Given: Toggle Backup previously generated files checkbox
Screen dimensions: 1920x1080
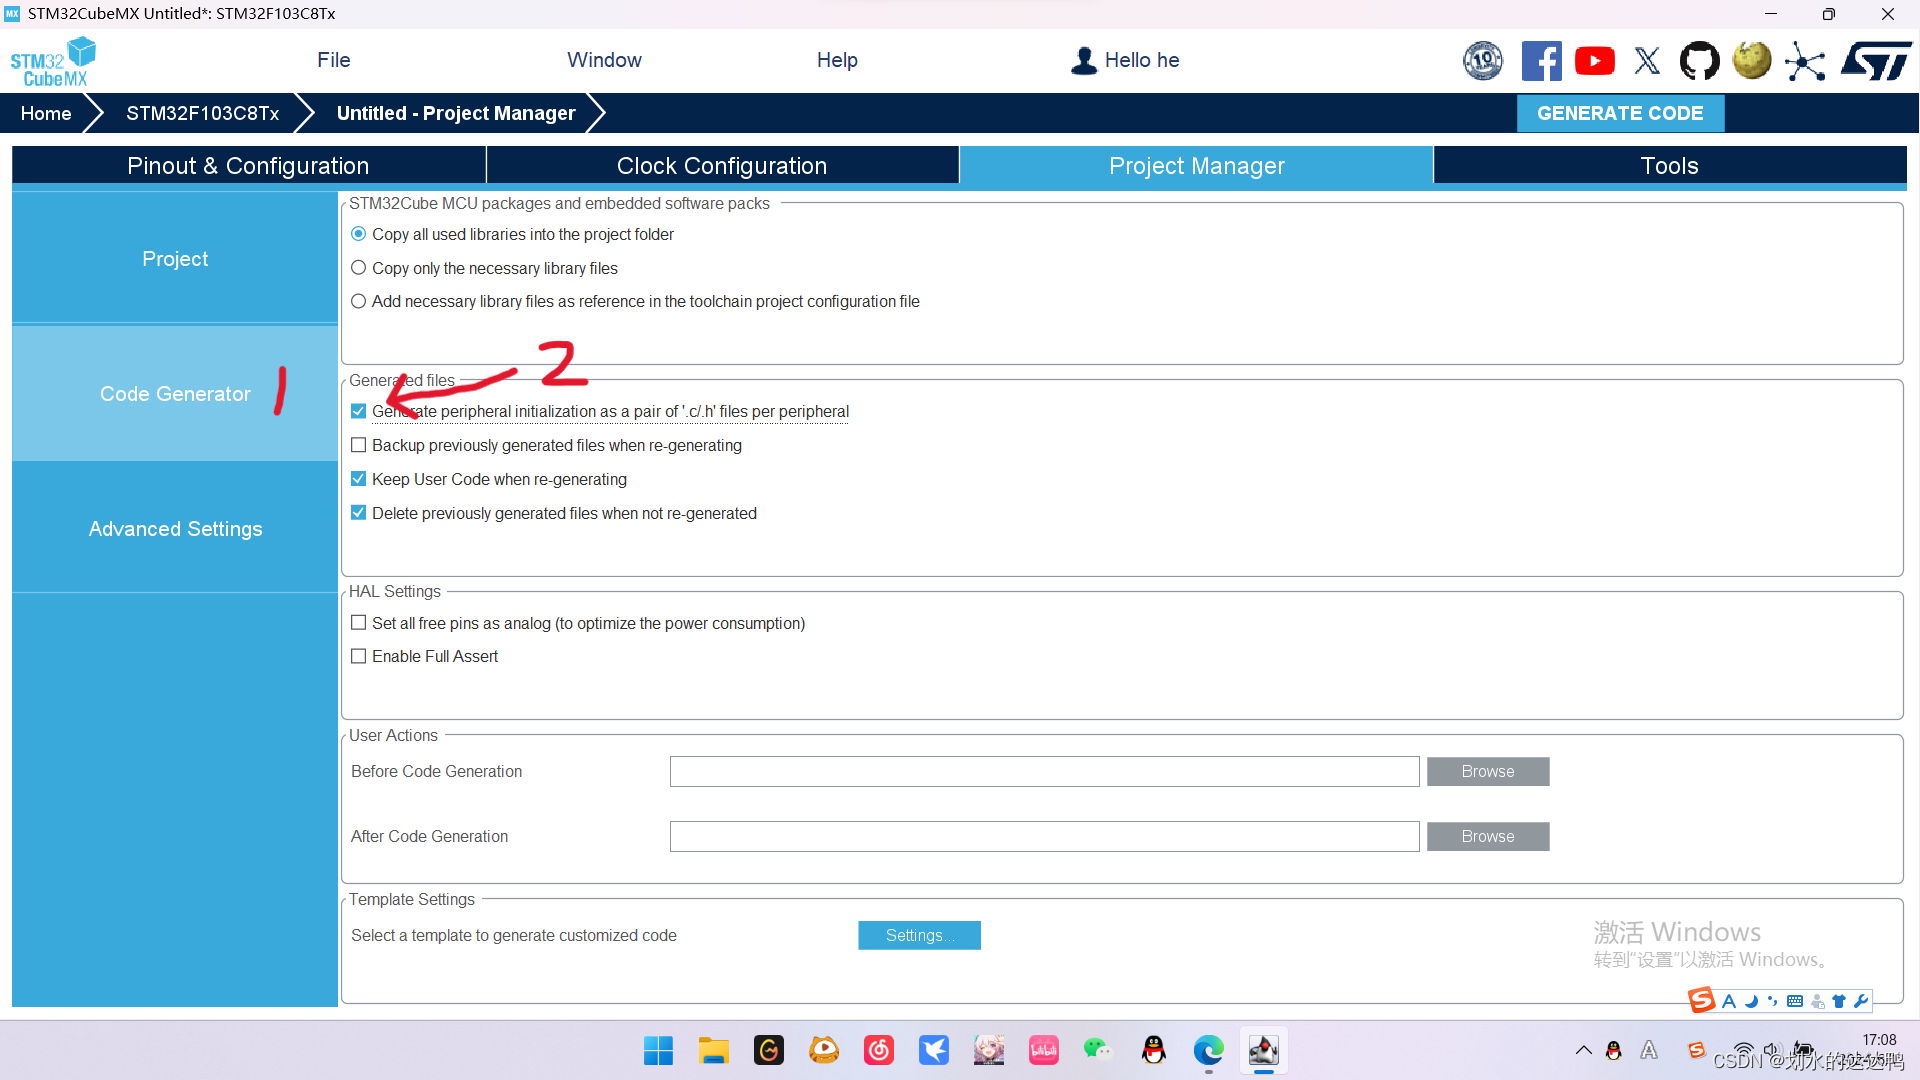Looking at the screenshot, I should 359,444.
